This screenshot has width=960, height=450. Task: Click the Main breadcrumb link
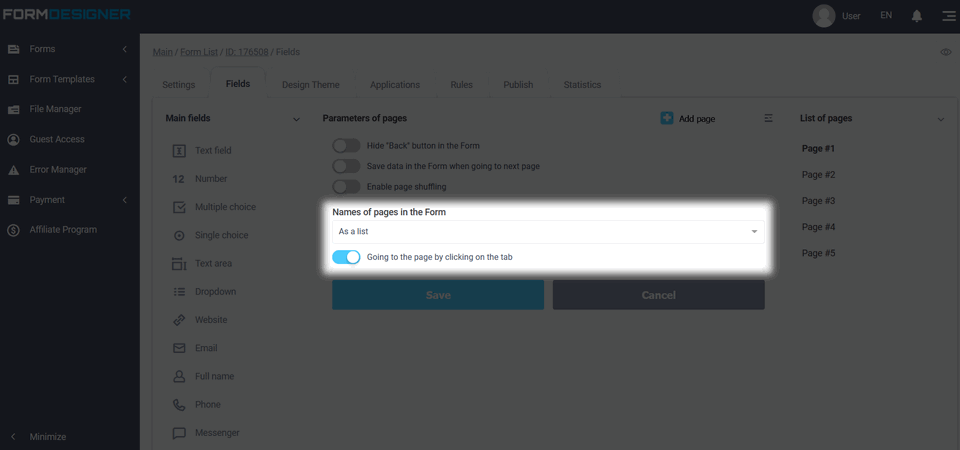[x=163, y=52]
